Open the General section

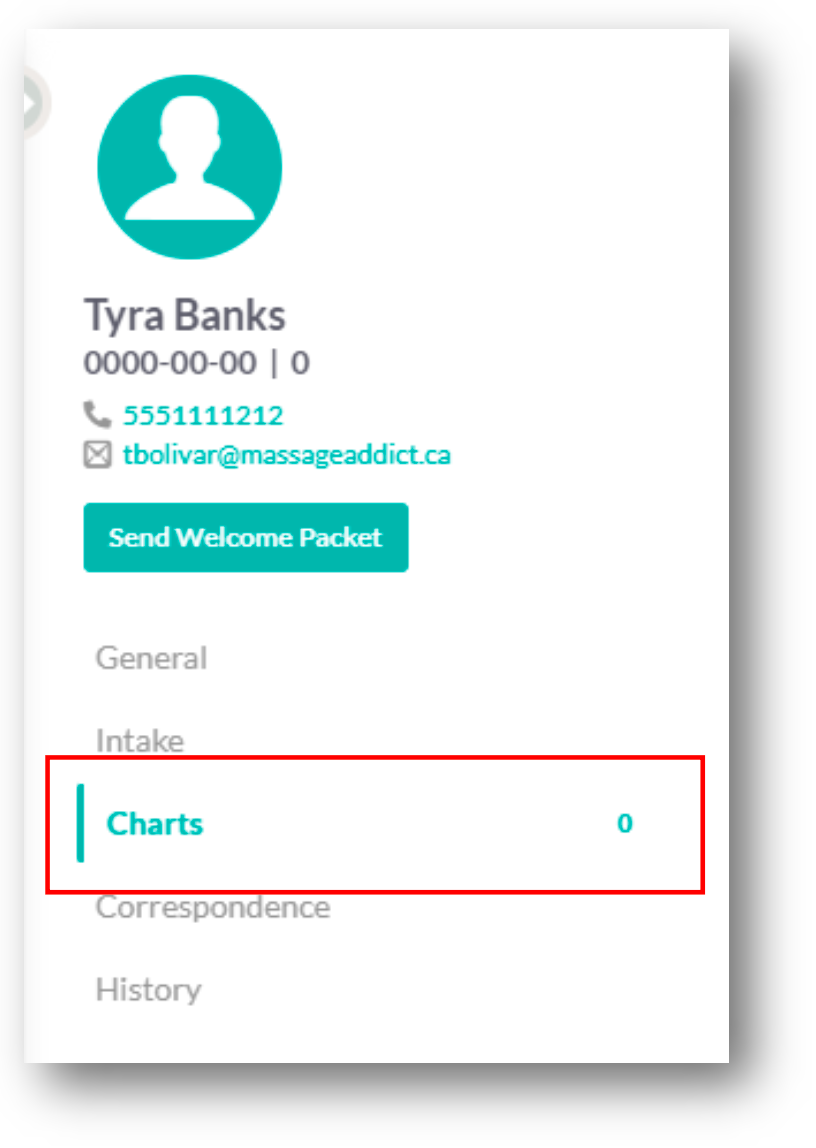(151, 658)
